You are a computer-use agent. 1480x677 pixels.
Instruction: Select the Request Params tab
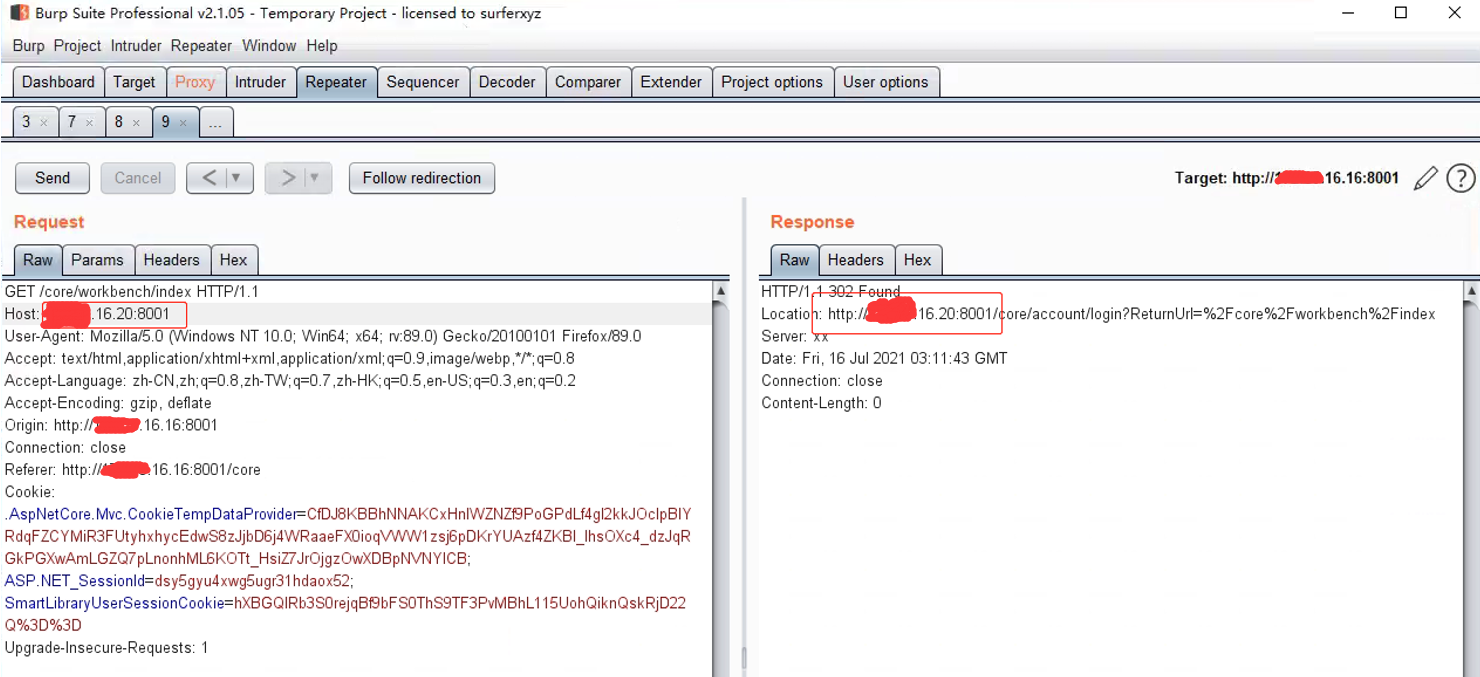[97, 260]
